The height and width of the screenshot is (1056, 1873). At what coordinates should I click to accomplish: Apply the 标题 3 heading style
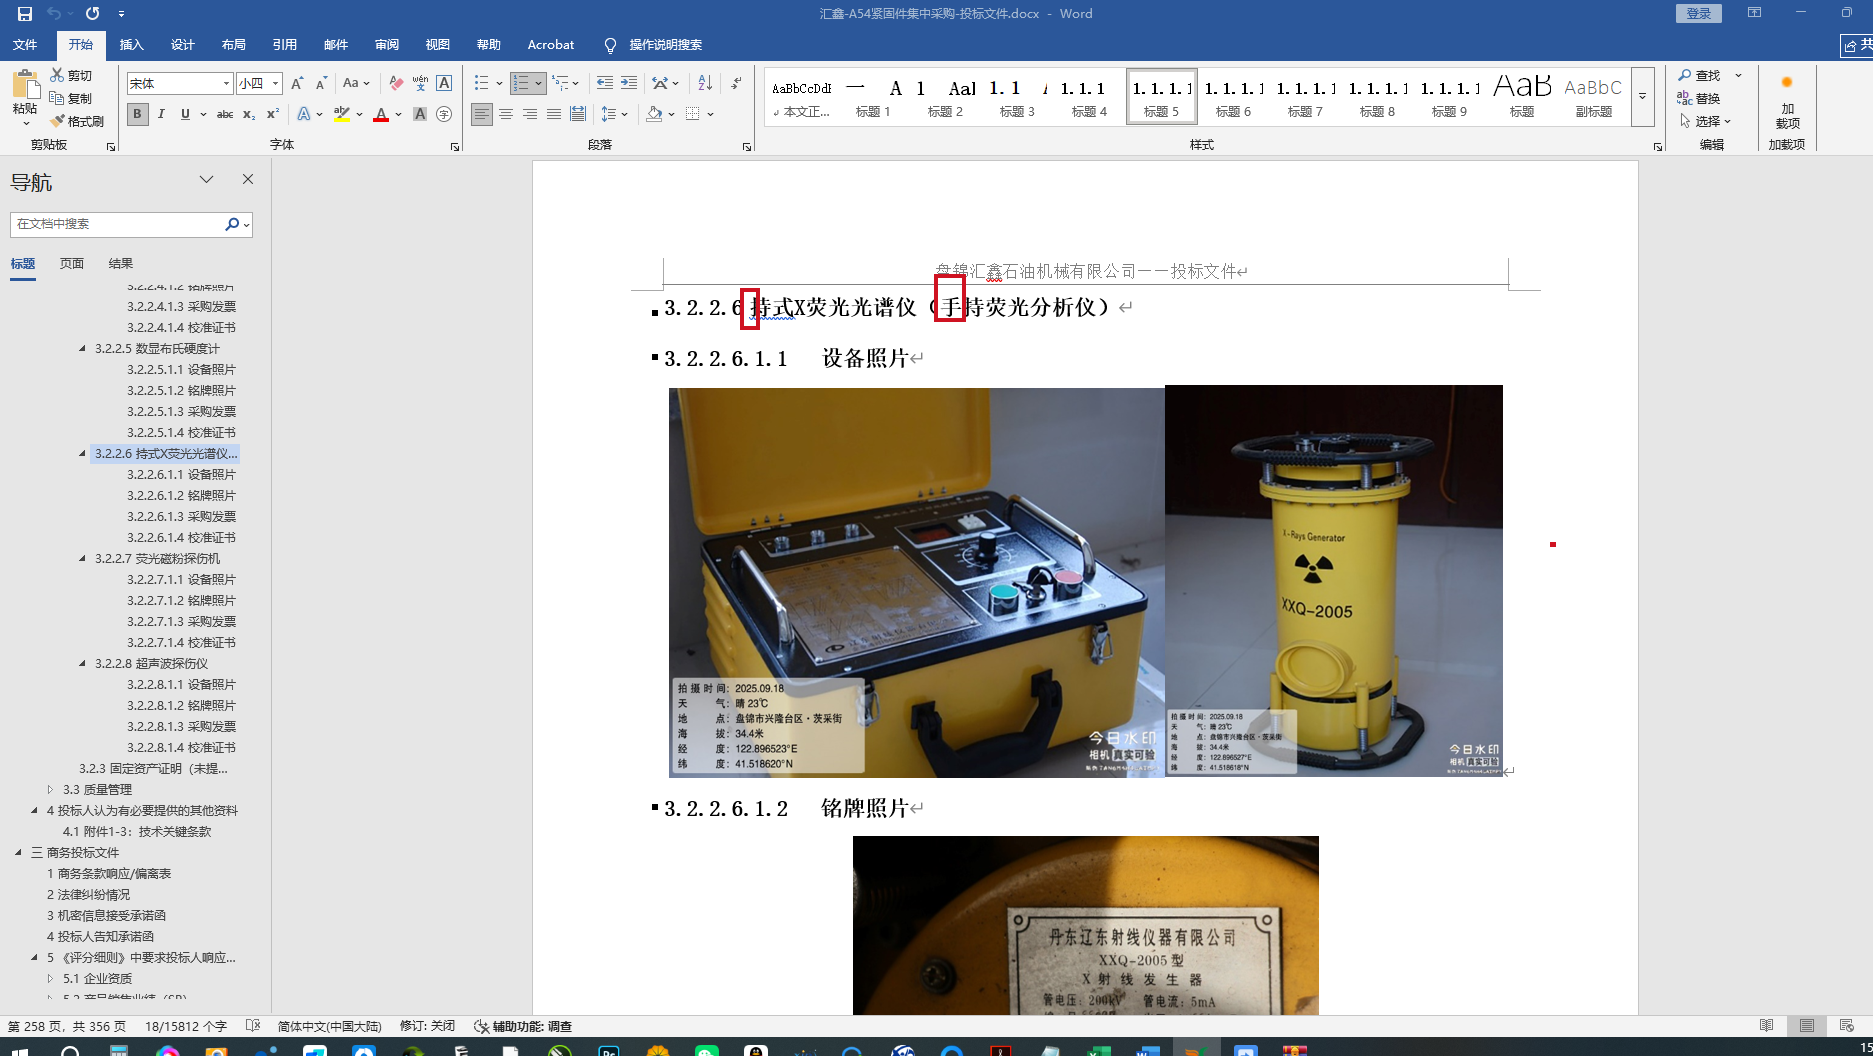coord(1017,97)
